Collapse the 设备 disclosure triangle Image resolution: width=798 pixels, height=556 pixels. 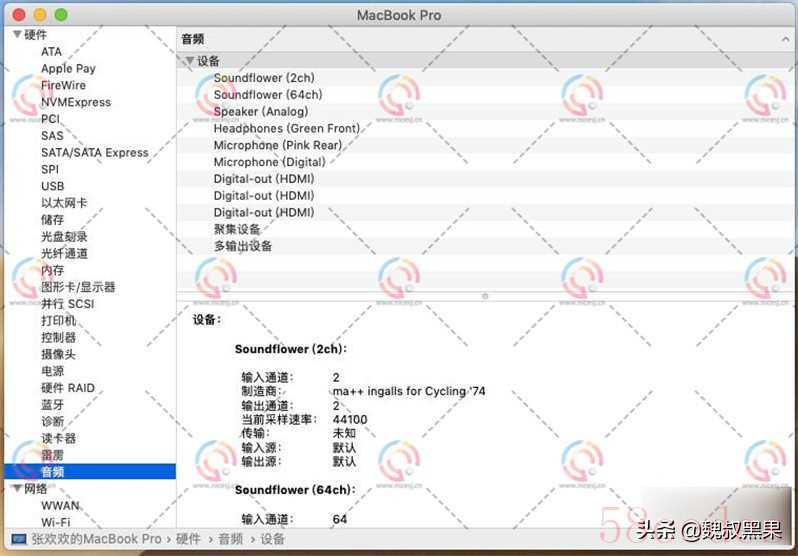point(189,61)
